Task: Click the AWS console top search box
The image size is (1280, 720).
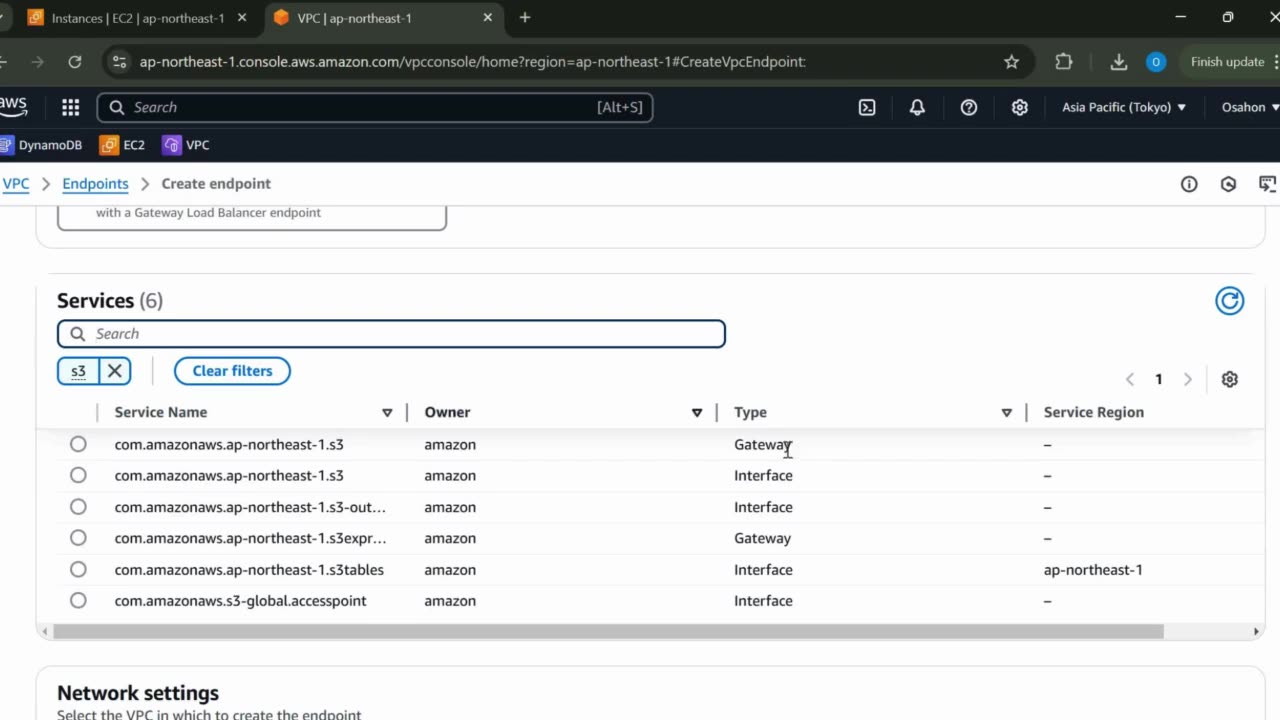Action: coord(375,107)
